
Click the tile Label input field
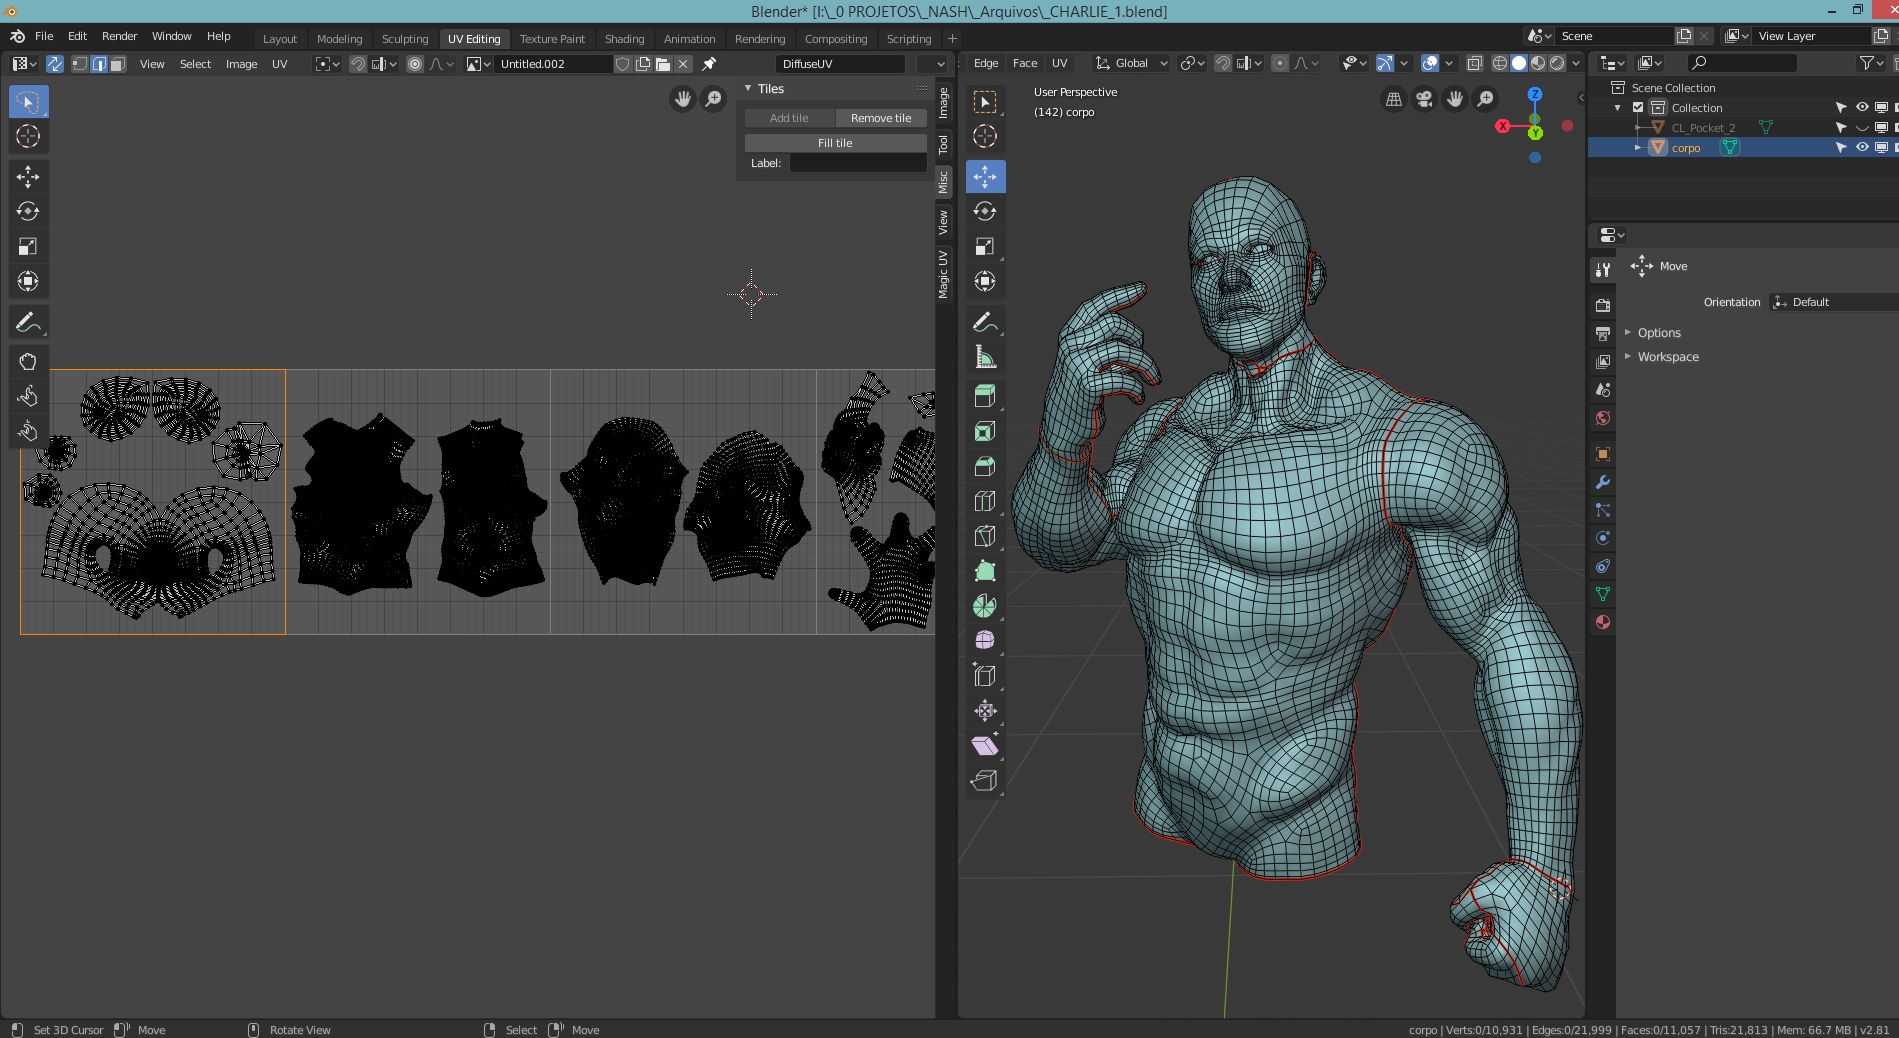858,163
